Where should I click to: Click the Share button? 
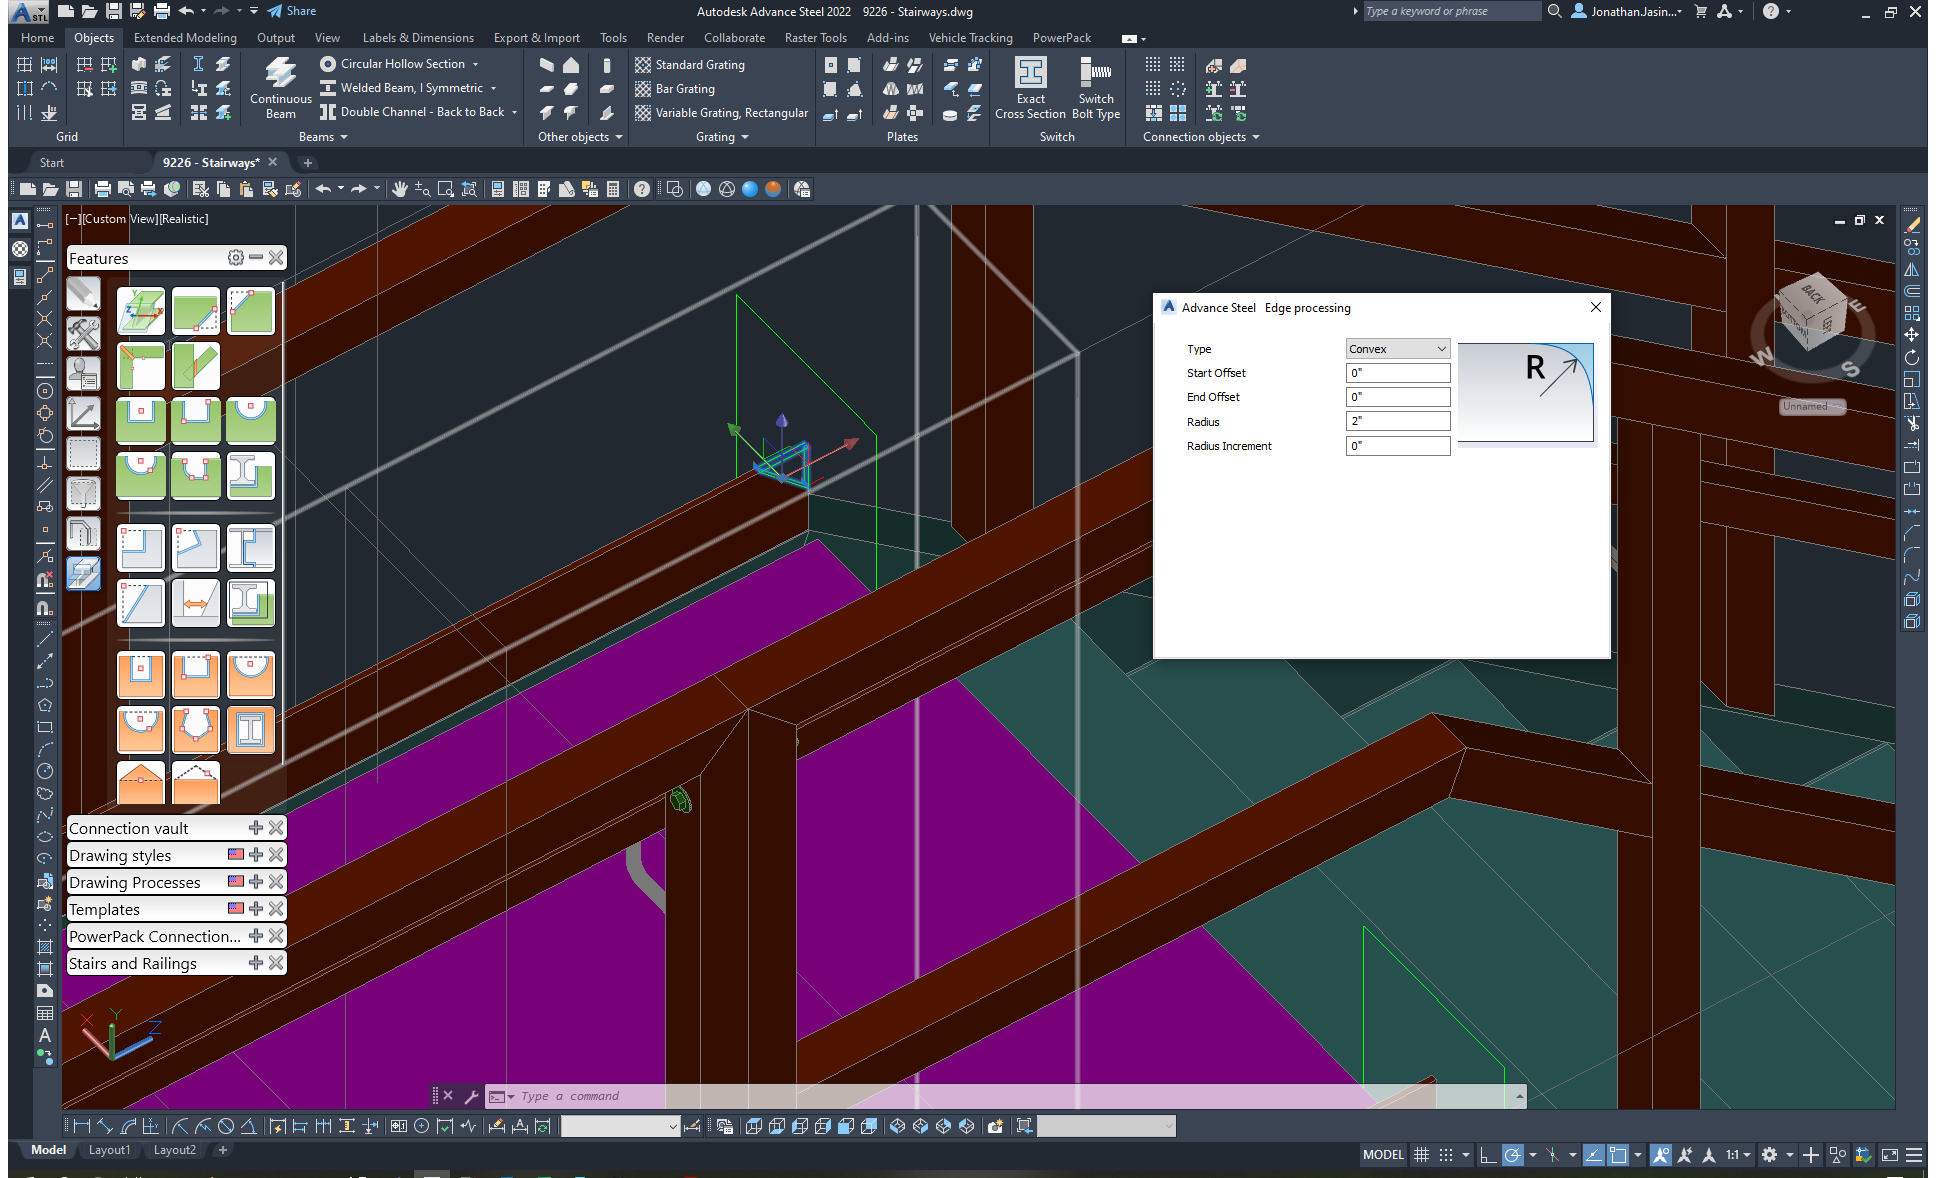click(x=290, y=11)
